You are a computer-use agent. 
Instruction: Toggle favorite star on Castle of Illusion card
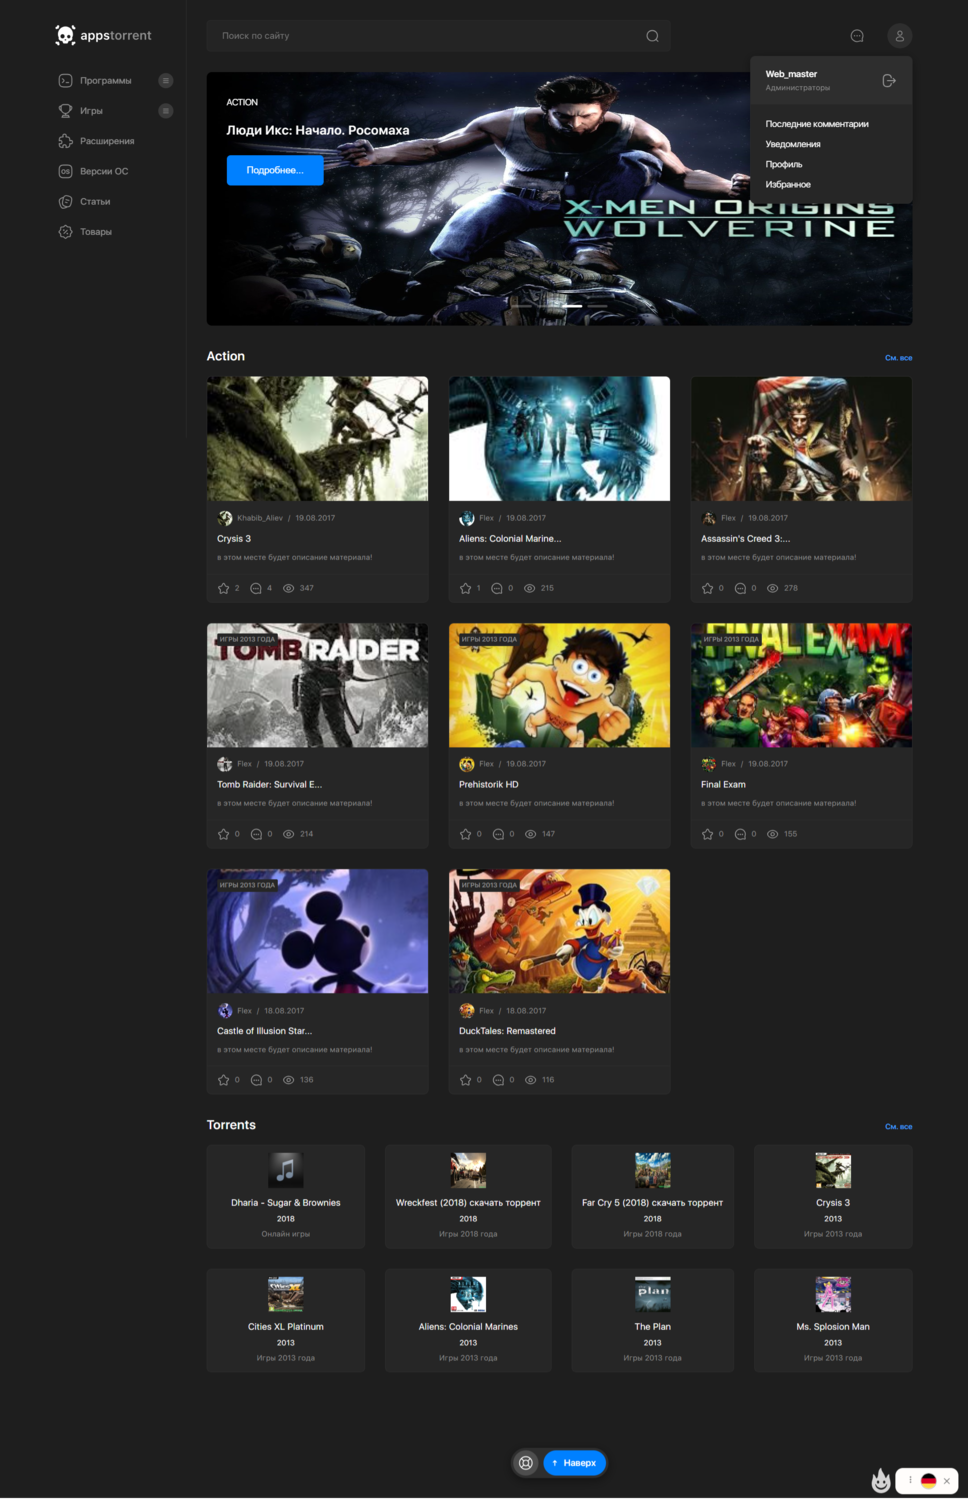(223, 1080)
